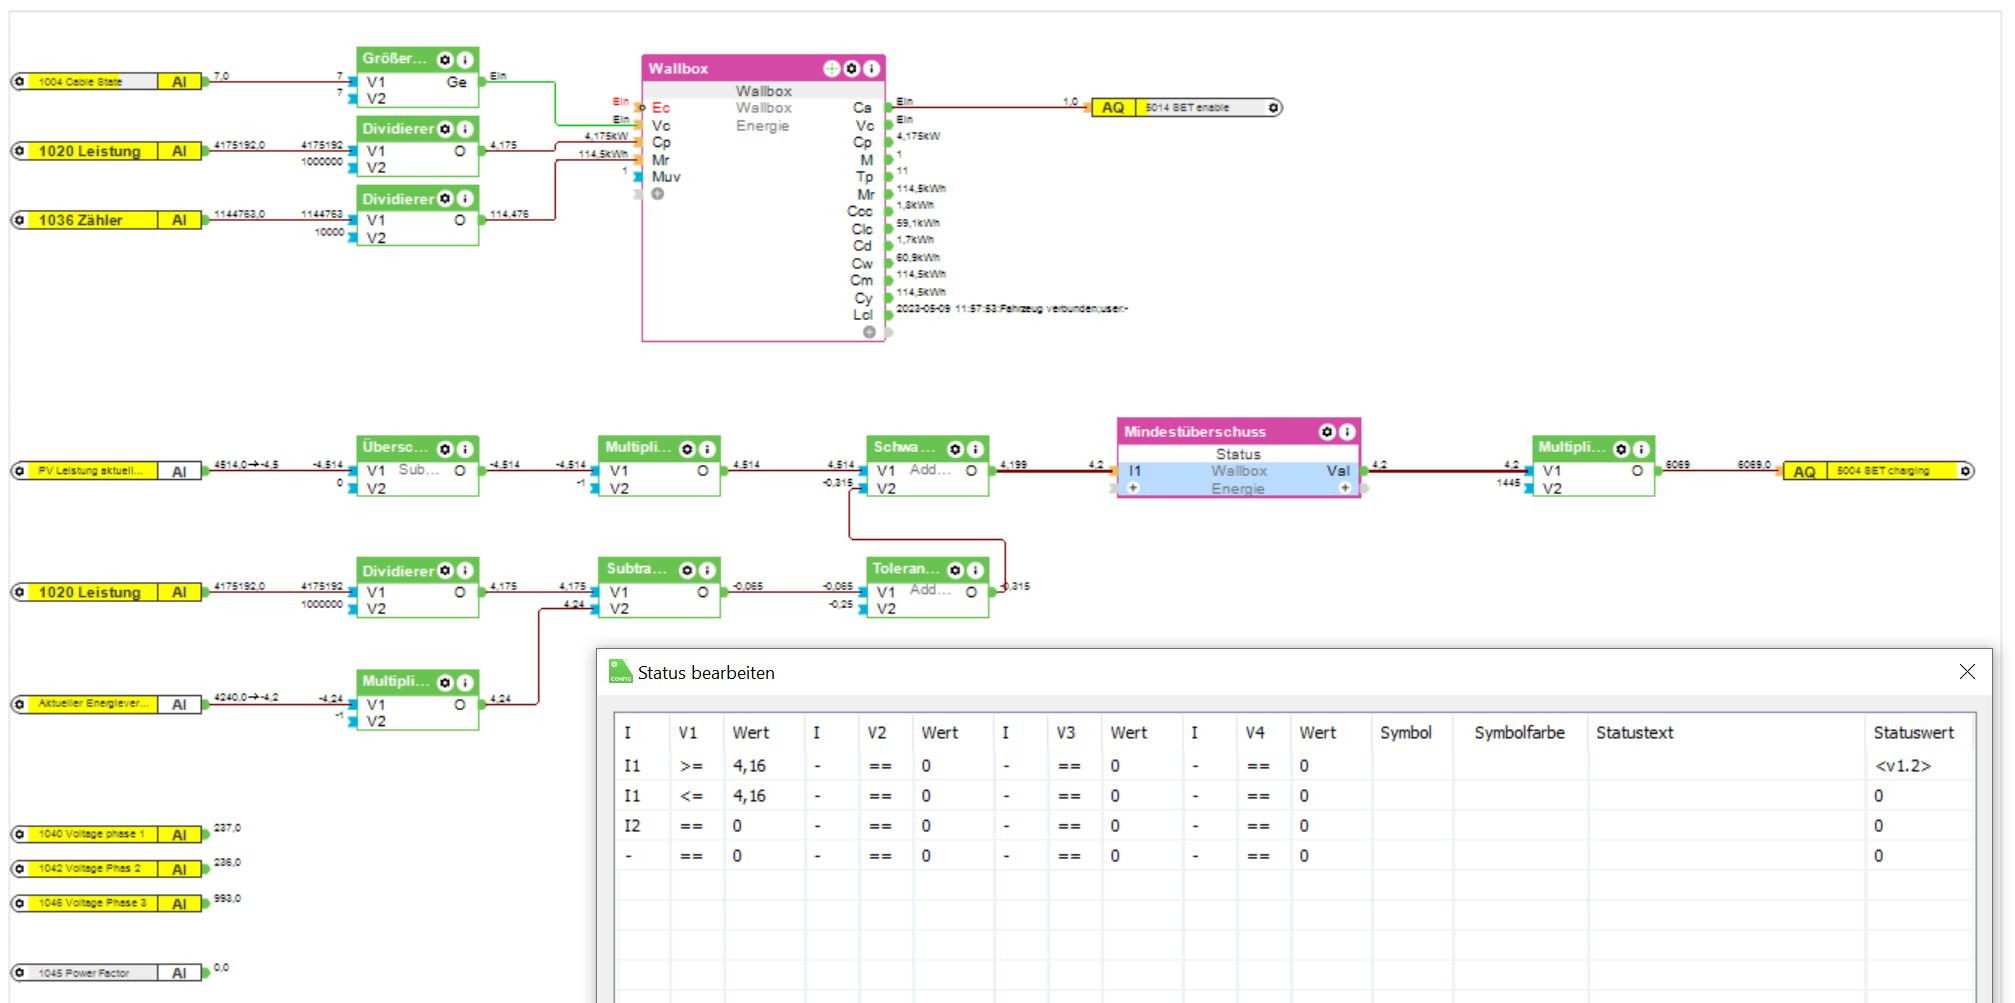Click the info icon on Wallbox block
Screen dimensions: 2015x1003
click(871, 68)
